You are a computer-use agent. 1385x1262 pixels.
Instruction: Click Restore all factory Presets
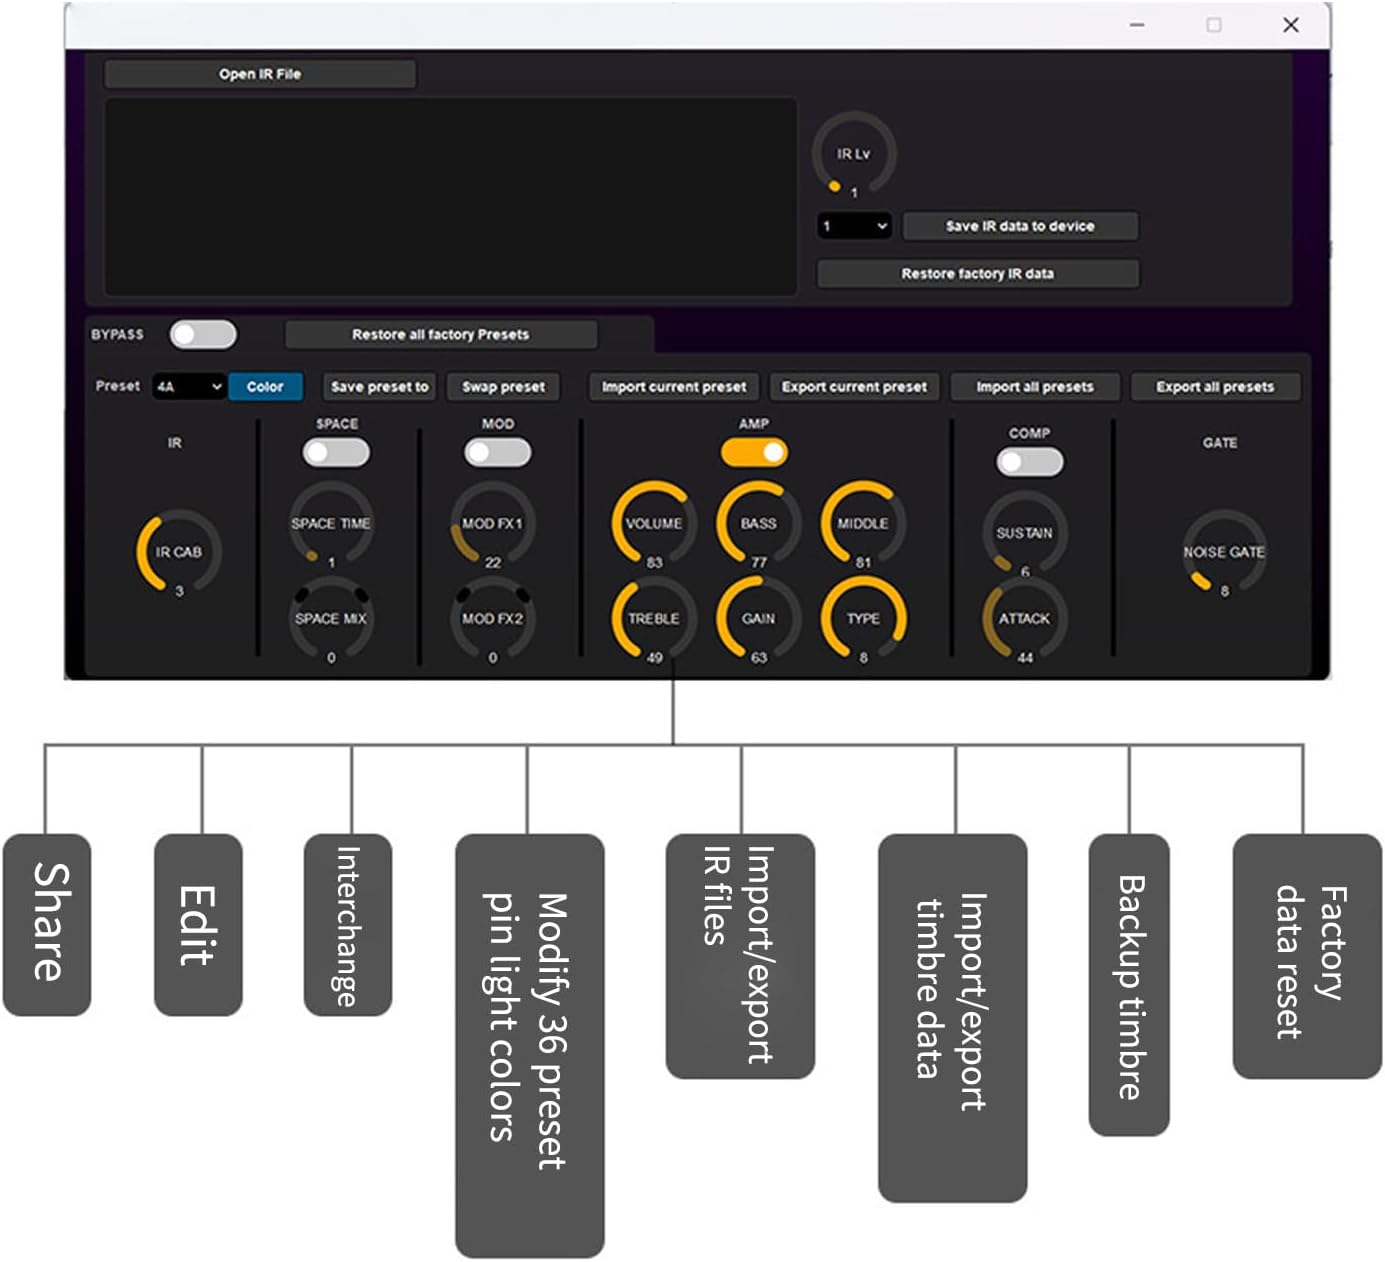(x=440, y=335)
